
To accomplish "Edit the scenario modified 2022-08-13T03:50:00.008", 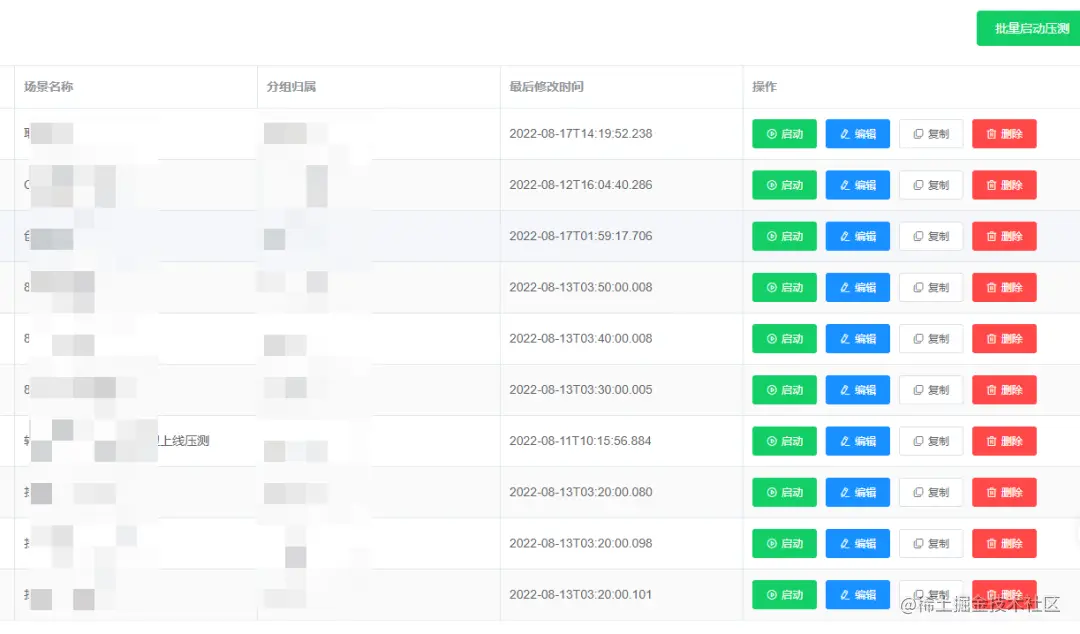I will [858, 287].
